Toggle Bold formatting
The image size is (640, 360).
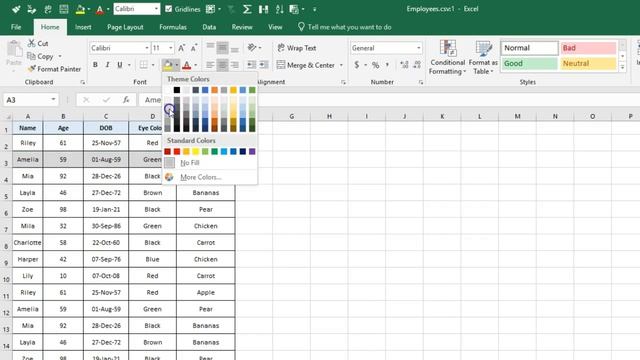pyautogui.click(x=95, y=64)
